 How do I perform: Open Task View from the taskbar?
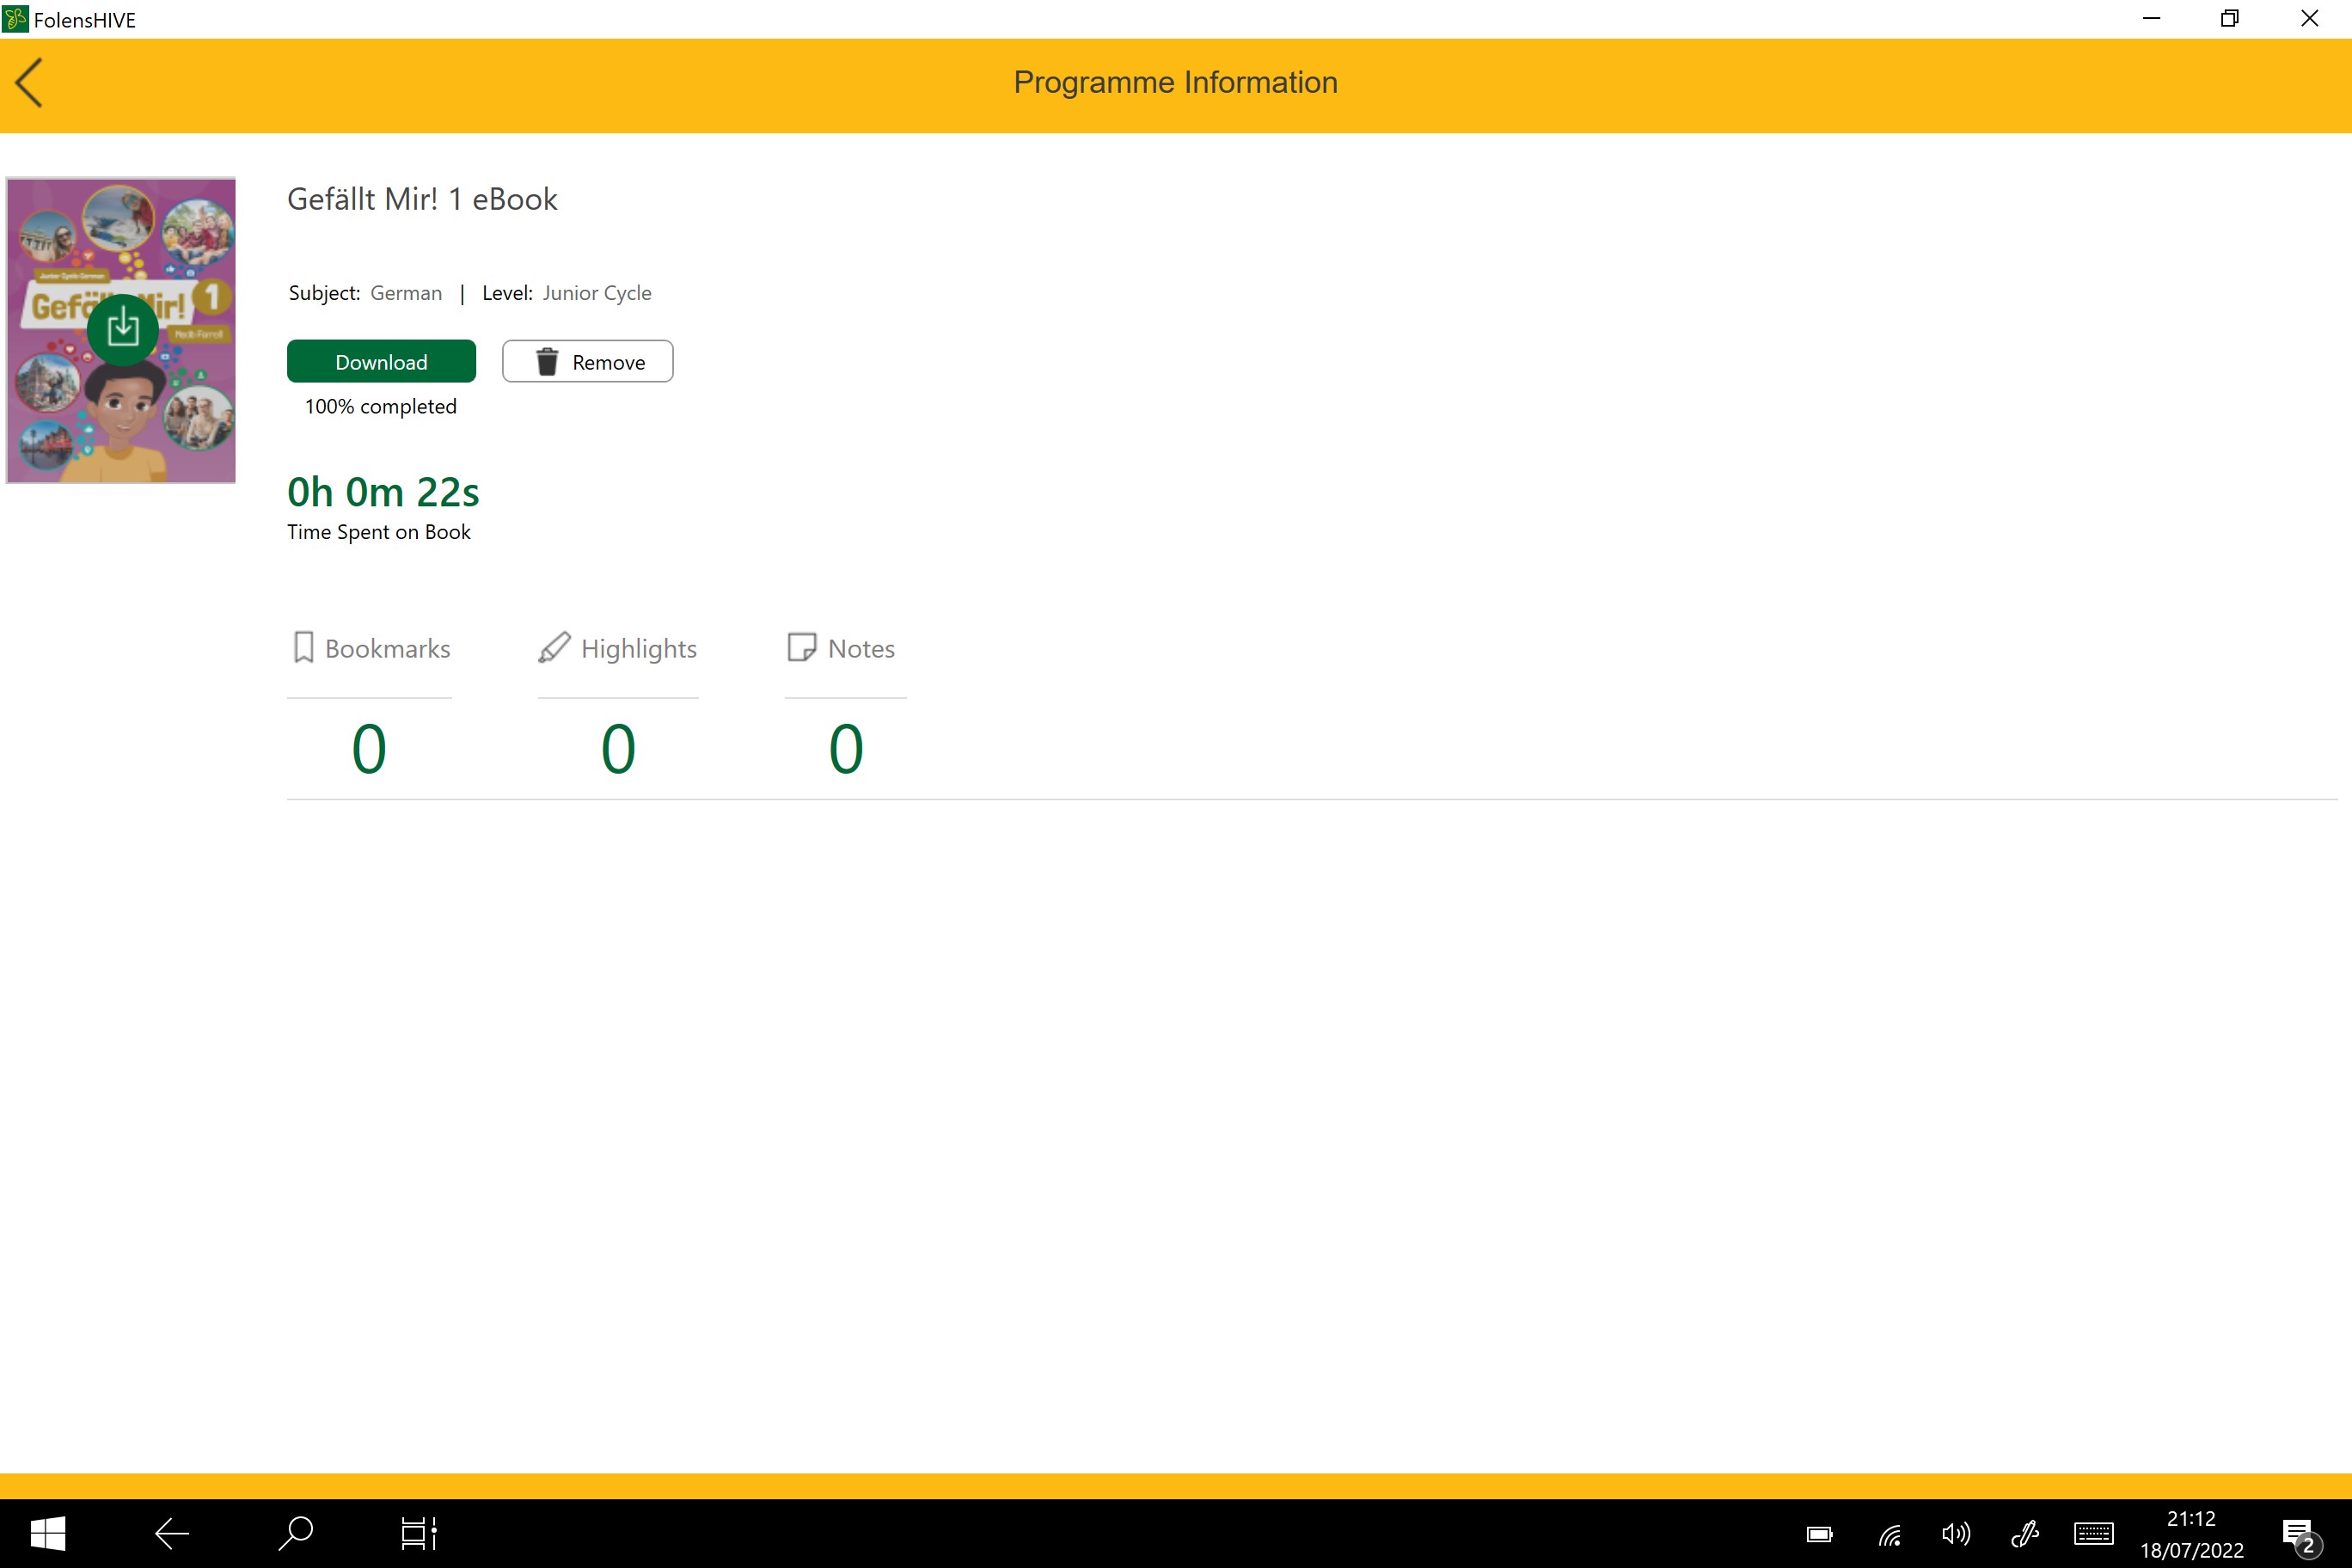(x=418, y=1533)
